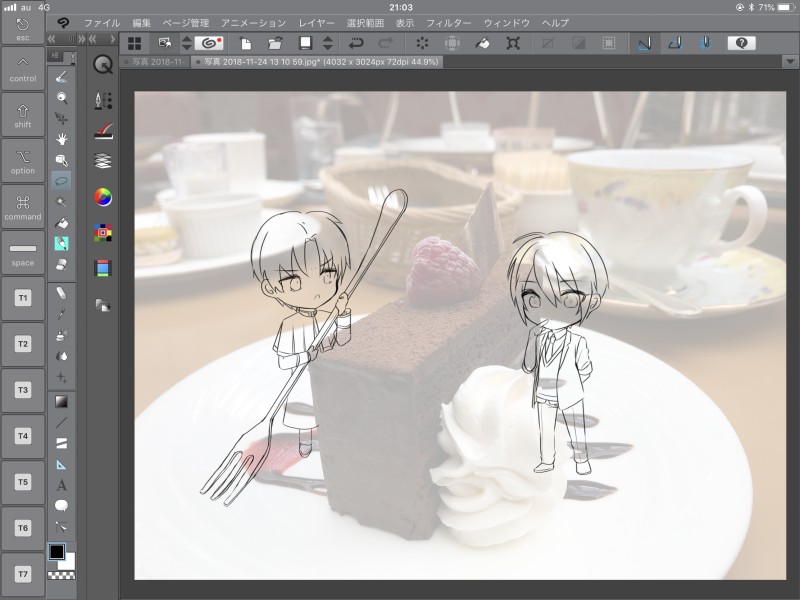Toggle the command modifier key
800x600 pixels.
(23, 207)
